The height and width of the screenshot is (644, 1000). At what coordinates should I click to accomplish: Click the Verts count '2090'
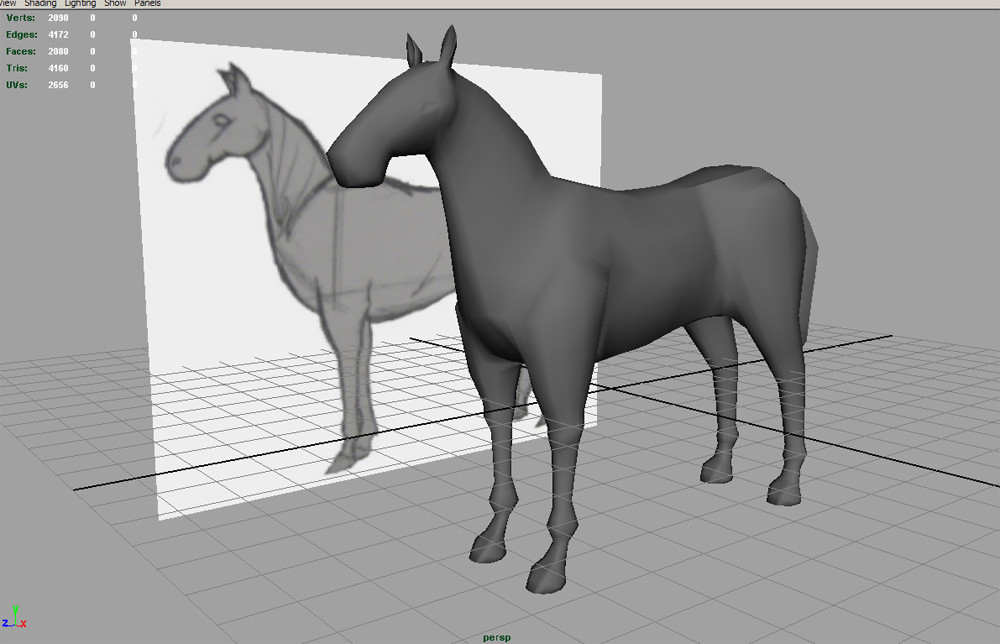coord(58,18)
